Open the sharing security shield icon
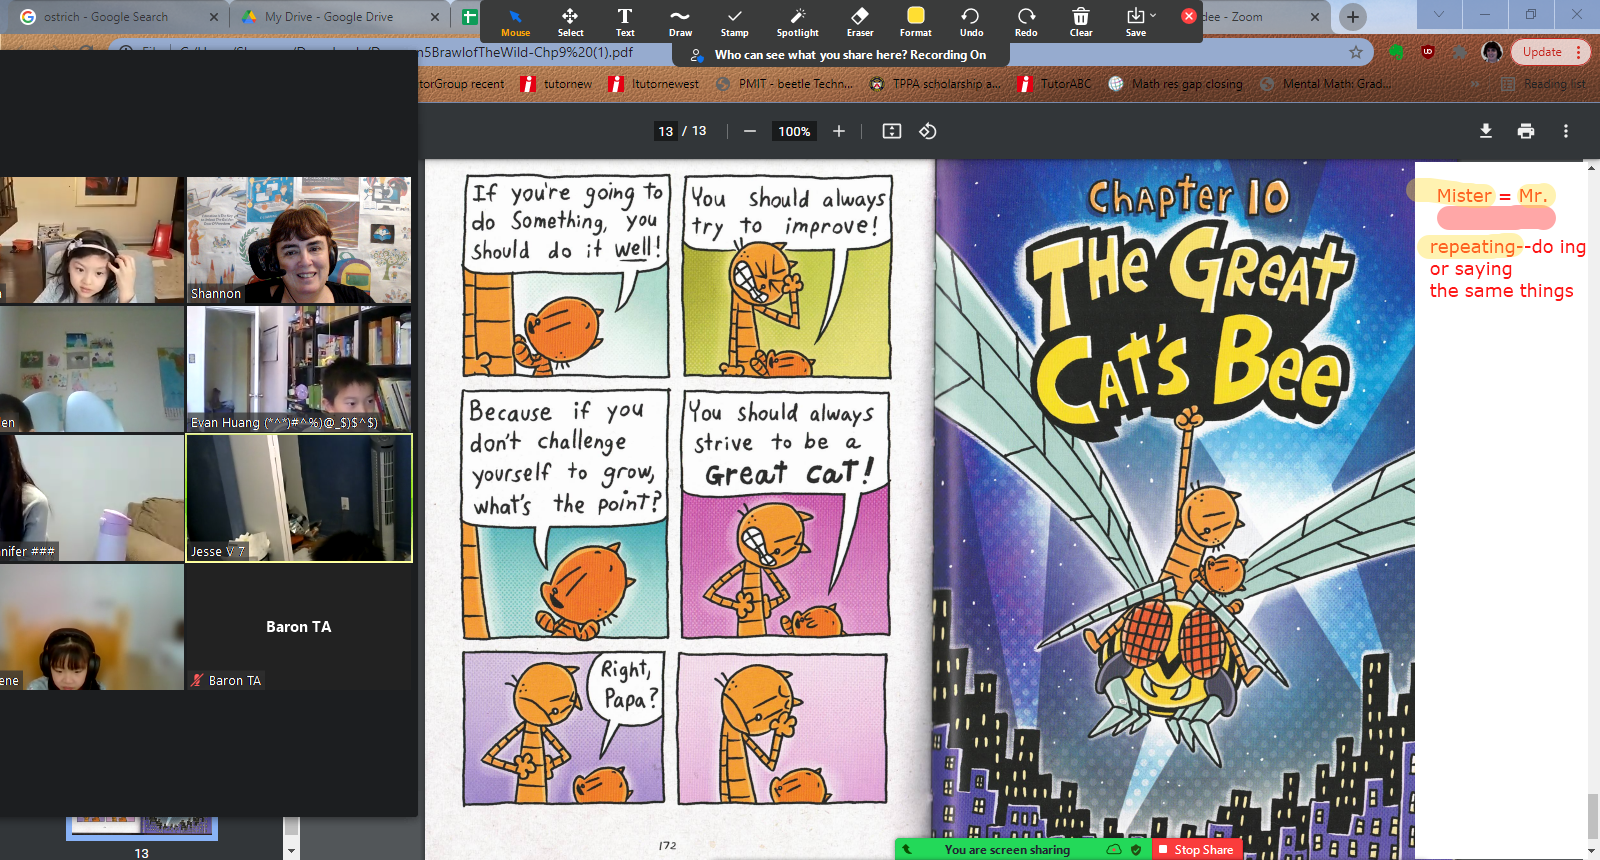The image size is (1600, 860). click(x=1136, y=849)
